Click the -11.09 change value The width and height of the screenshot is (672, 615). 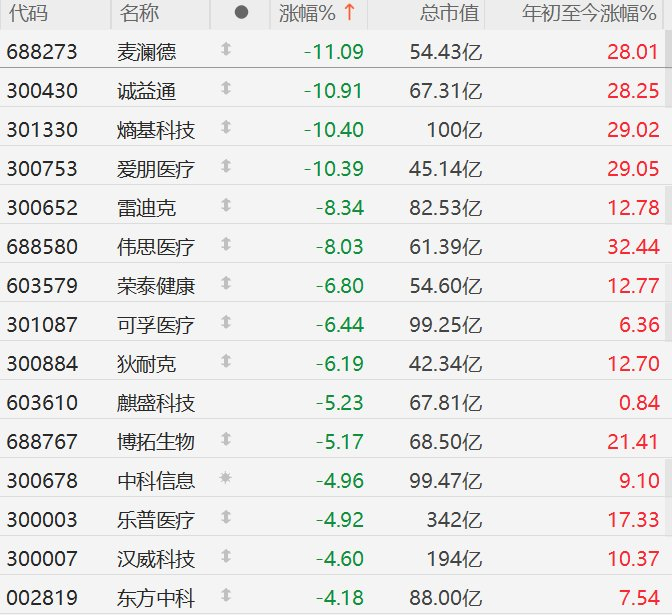(333, 52)
